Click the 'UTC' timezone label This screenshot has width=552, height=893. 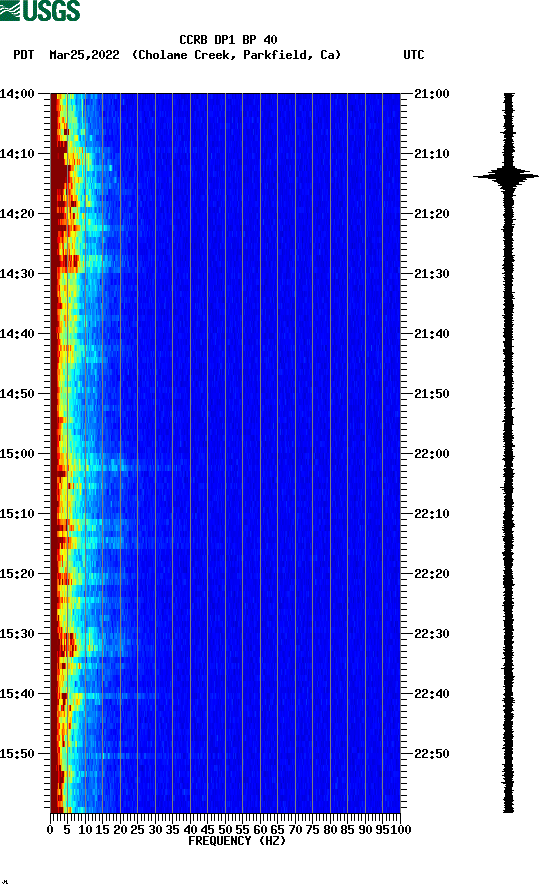point(414,55)
